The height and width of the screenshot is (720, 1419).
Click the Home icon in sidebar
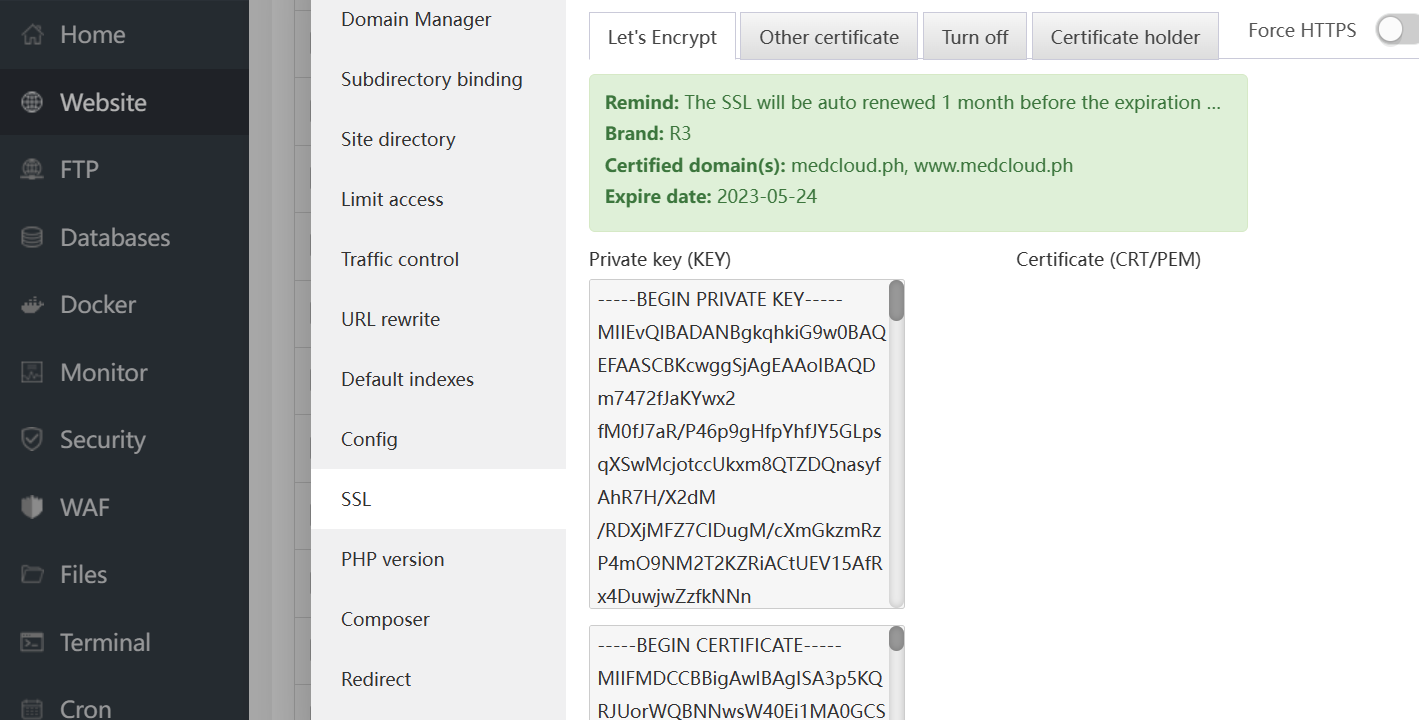click(33, 35)
